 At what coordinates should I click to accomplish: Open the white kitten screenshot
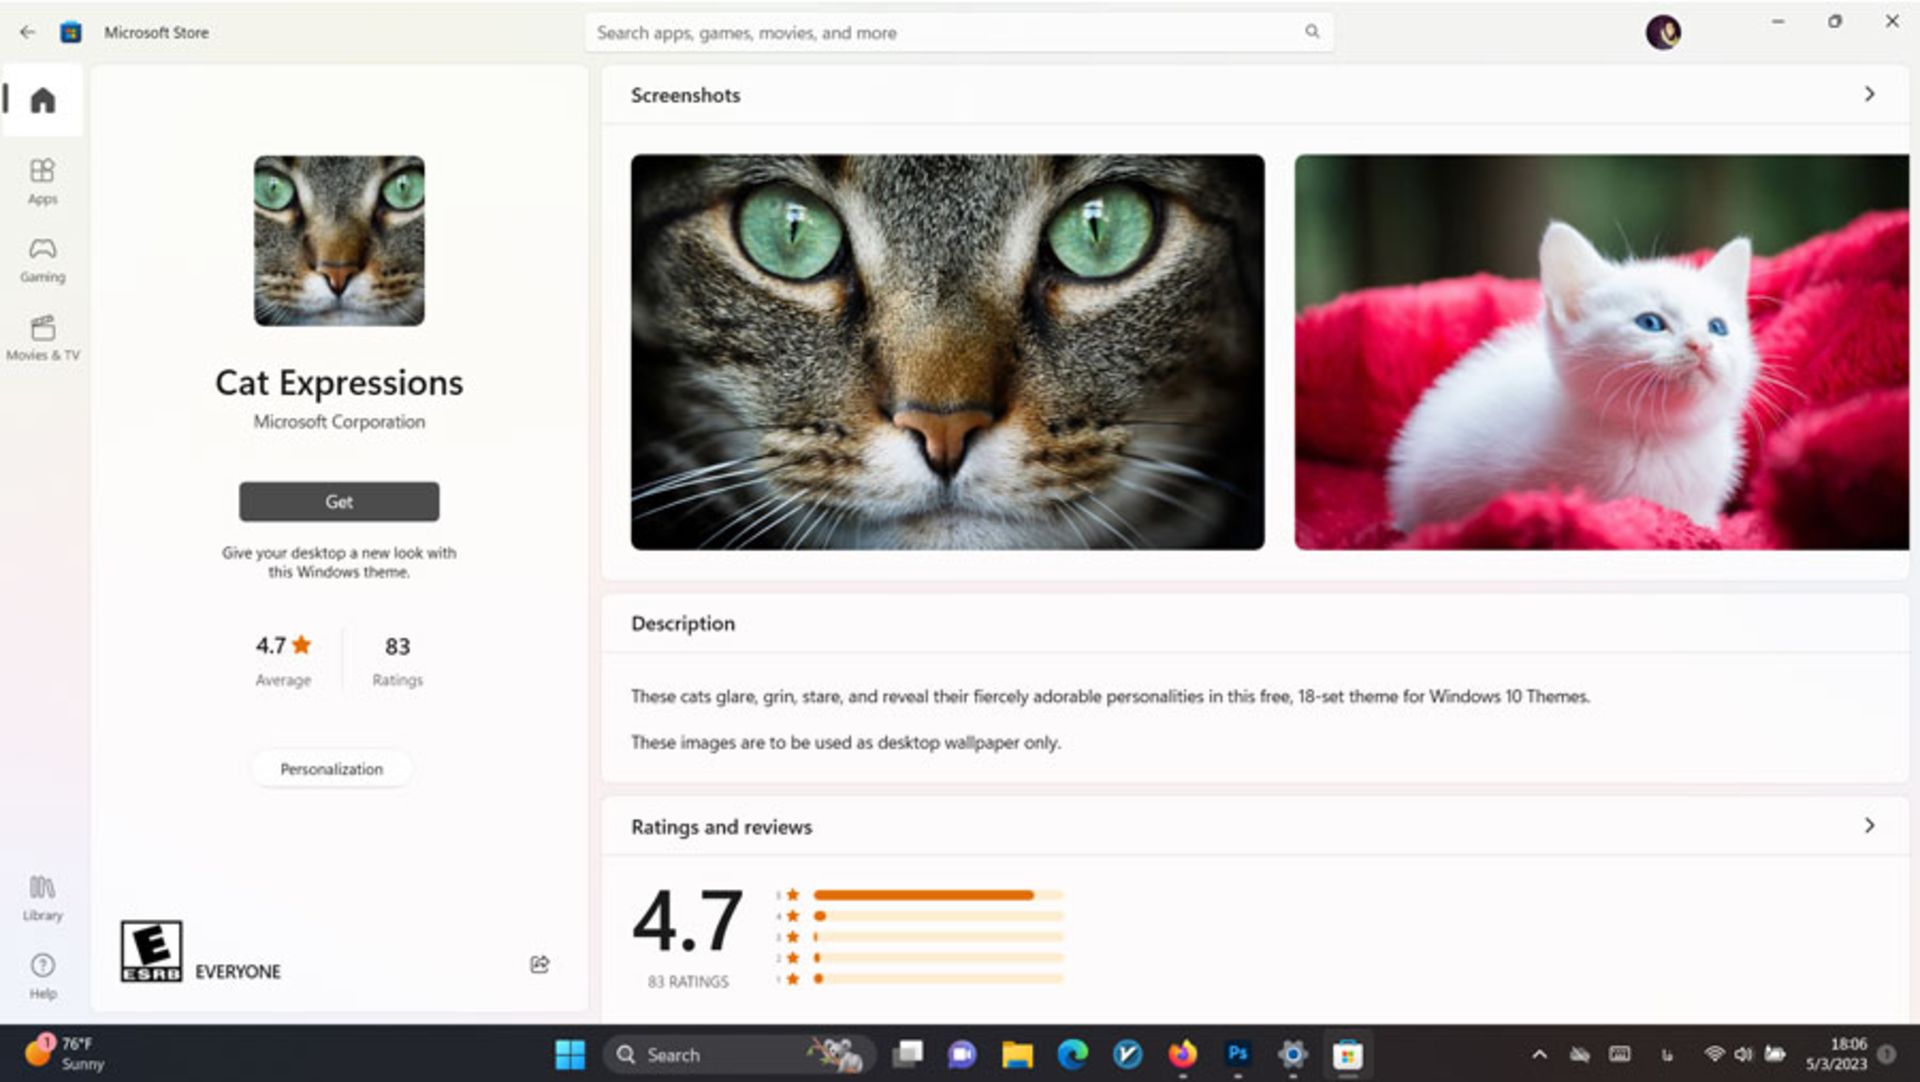(x=1601, y=351)
